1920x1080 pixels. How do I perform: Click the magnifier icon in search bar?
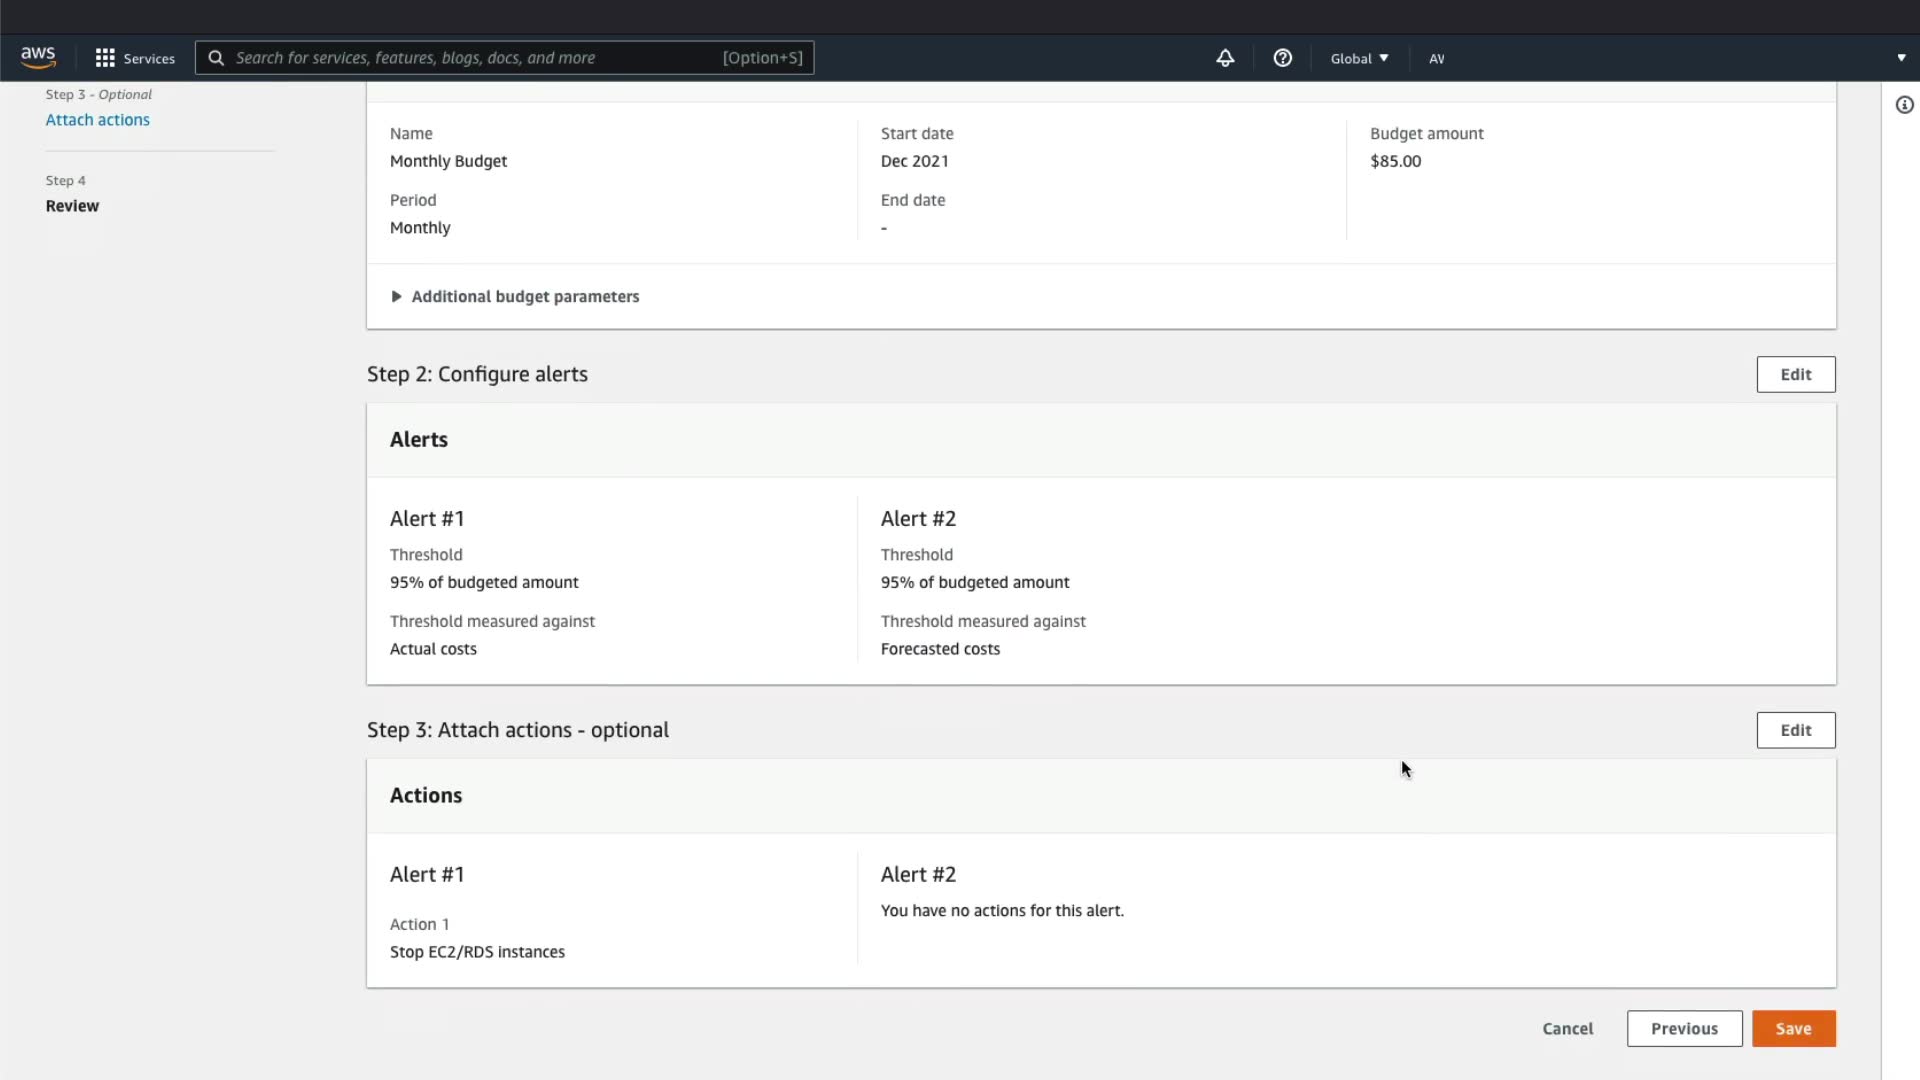216,58
